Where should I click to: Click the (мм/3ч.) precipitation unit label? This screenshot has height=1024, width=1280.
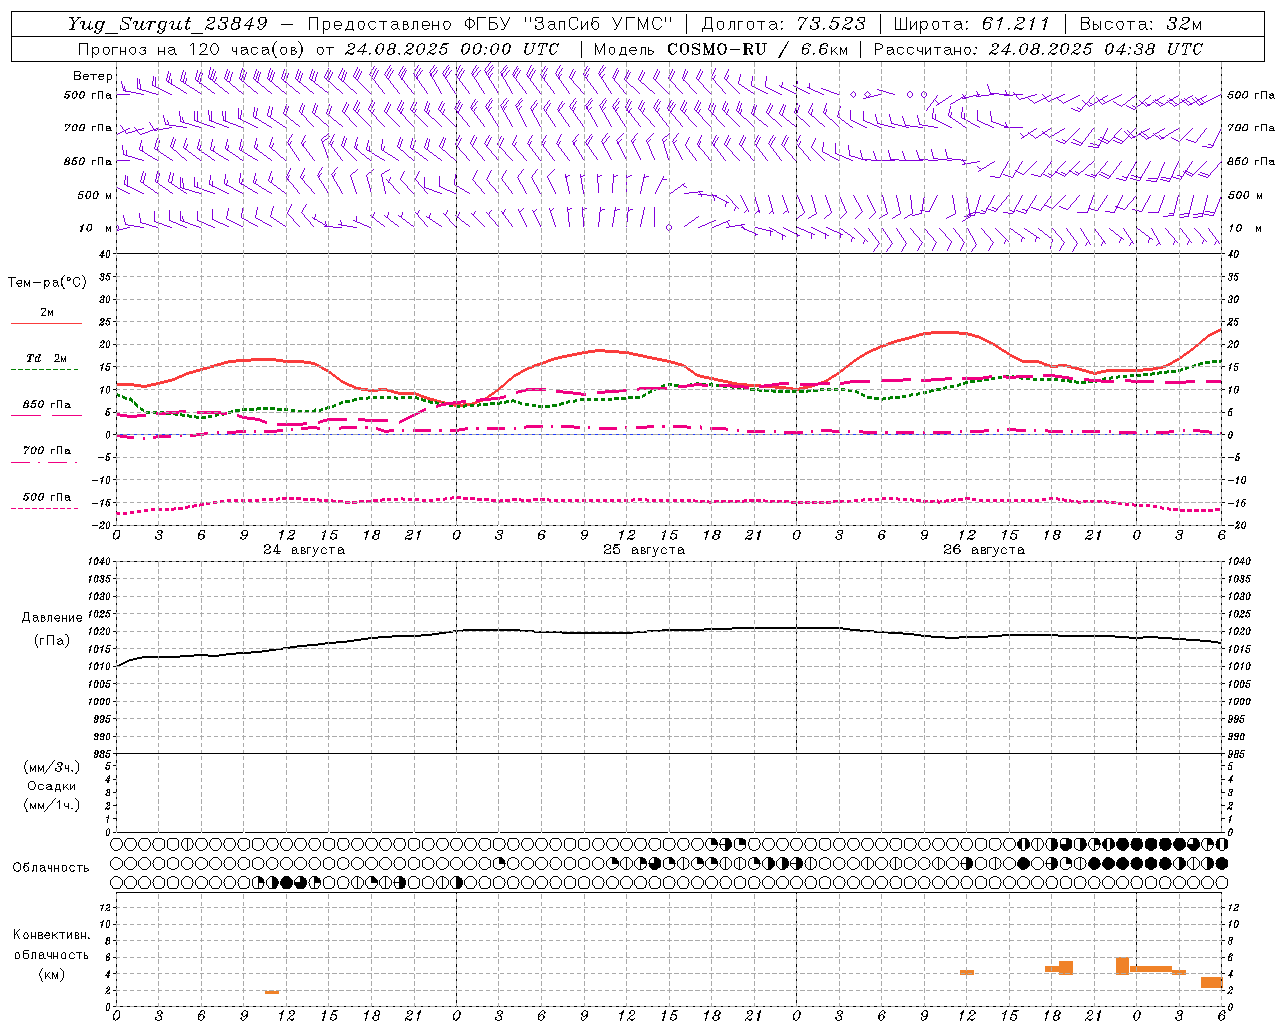tap(52, 767)
